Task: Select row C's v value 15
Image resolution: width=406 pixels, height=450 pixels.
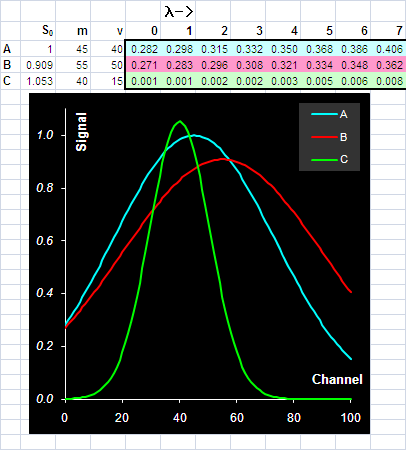Action: pos(108,81)
